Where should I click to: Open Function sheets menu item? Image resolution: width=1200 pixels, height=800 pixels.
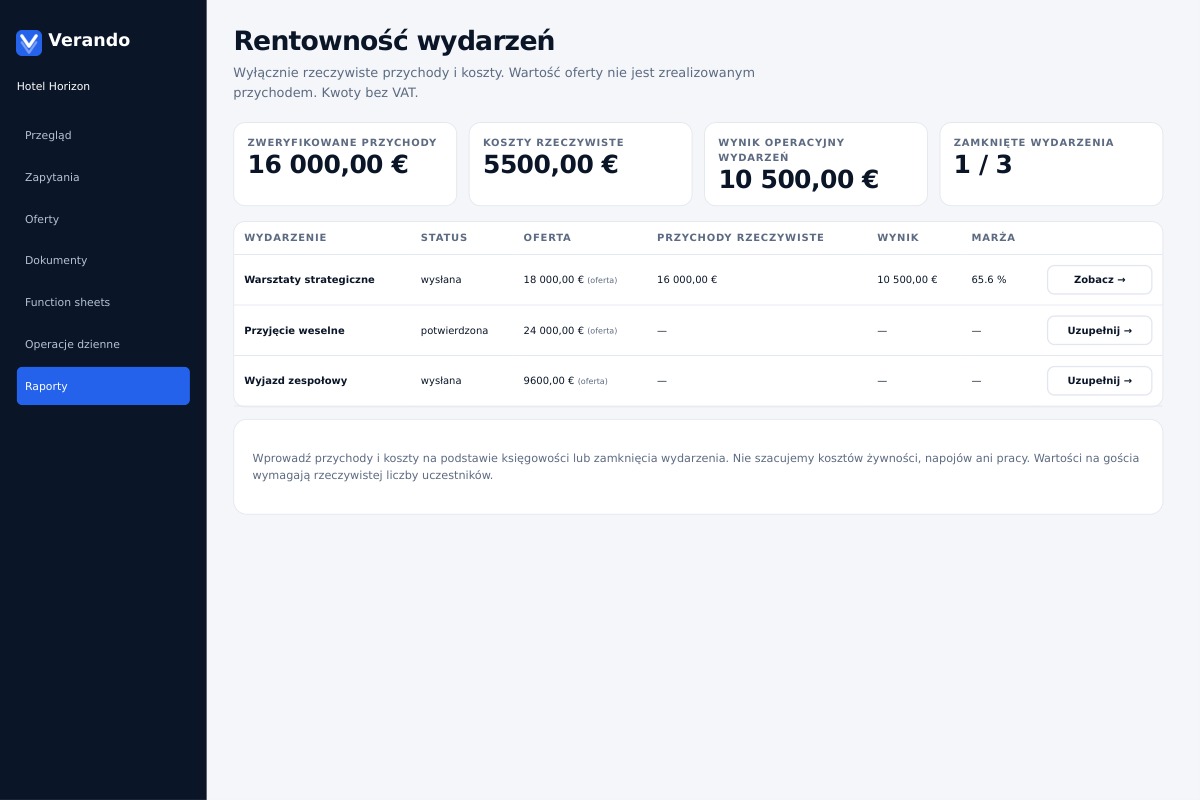103,302
